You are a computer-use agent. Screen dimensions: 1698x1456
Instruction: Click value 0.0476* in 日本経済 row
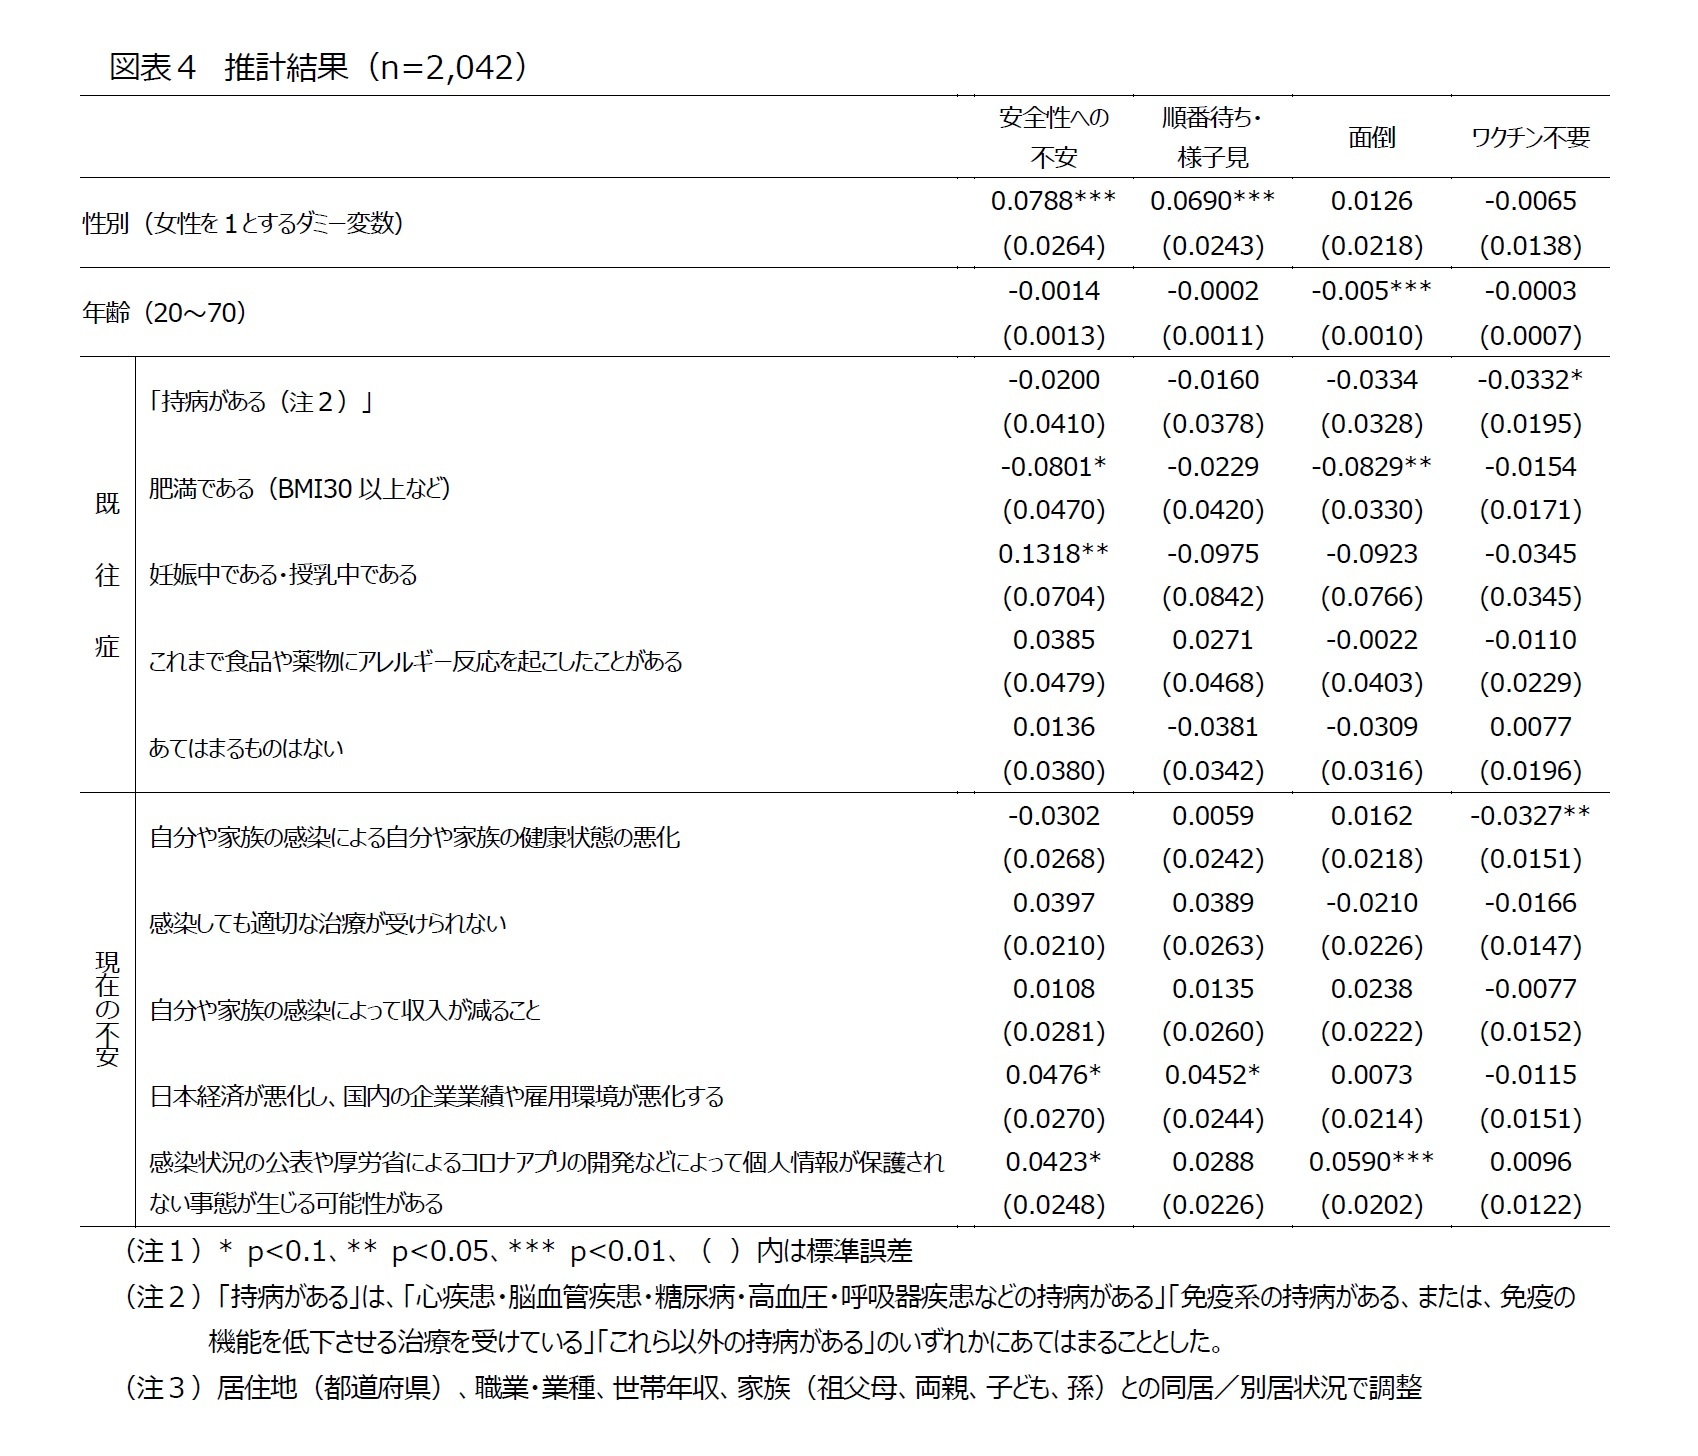[x=1054, y=1075]
